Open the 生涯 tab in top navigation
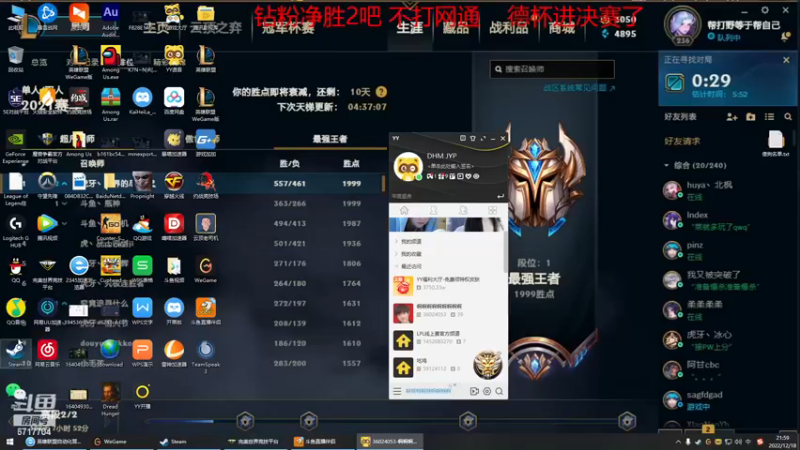800x450 pixels. [410, 28]
